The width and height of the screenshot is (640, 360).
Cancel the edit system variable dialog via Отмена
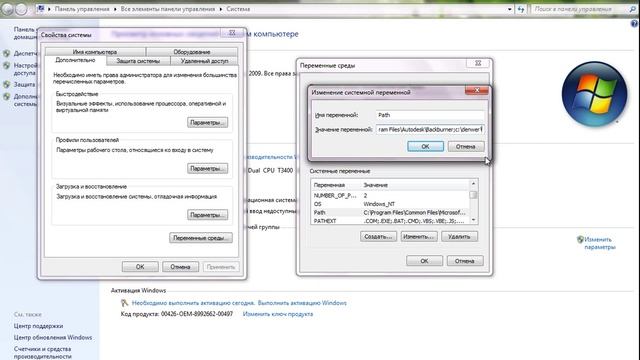click(466, 146)
